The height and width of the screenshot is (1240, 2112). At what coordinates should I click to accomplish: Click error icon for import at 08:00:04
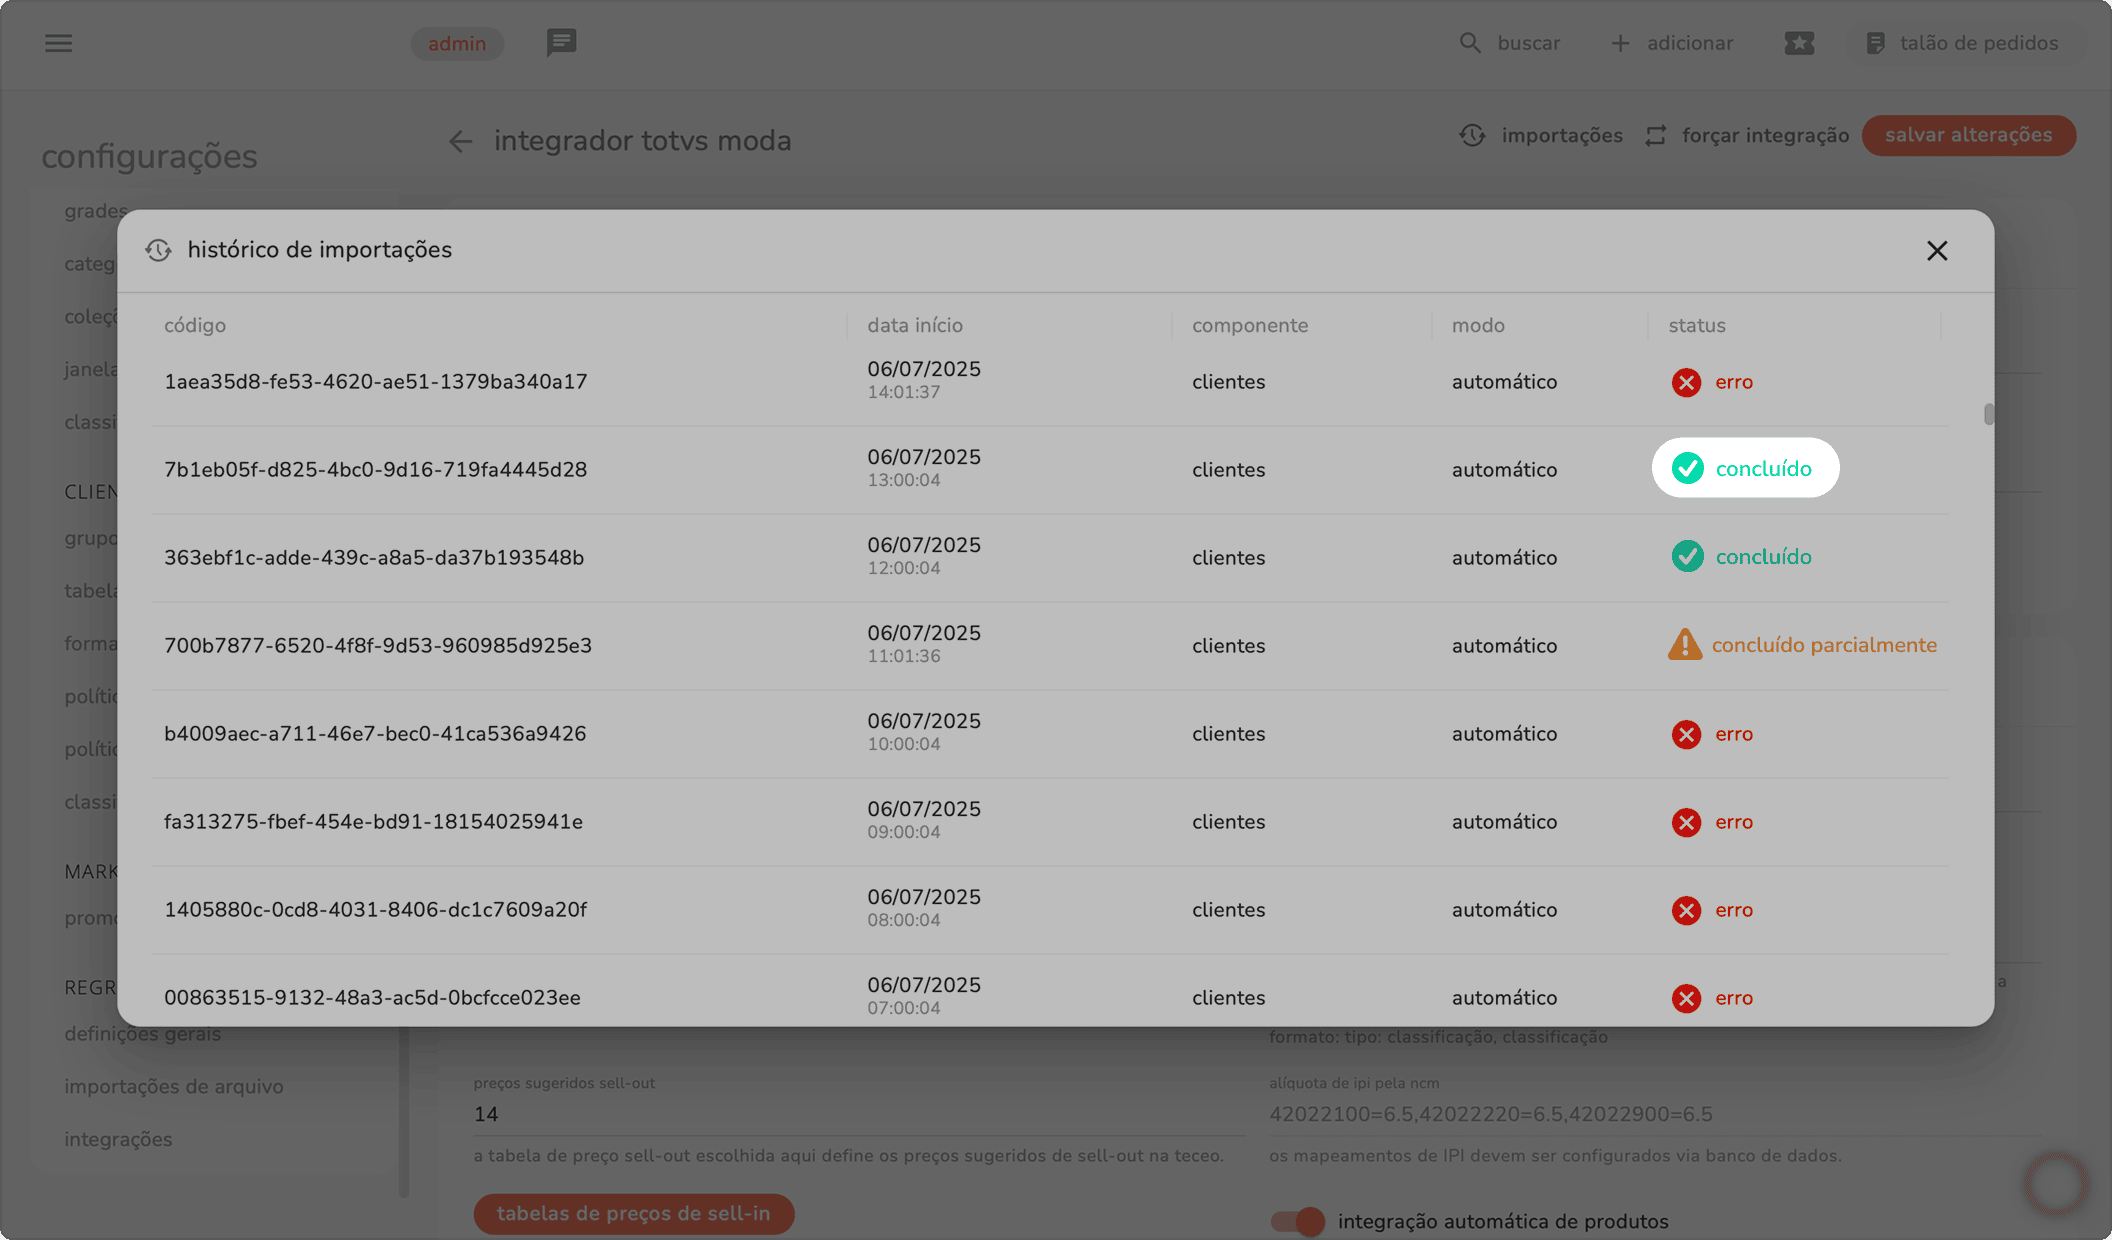click(1686, 910)
